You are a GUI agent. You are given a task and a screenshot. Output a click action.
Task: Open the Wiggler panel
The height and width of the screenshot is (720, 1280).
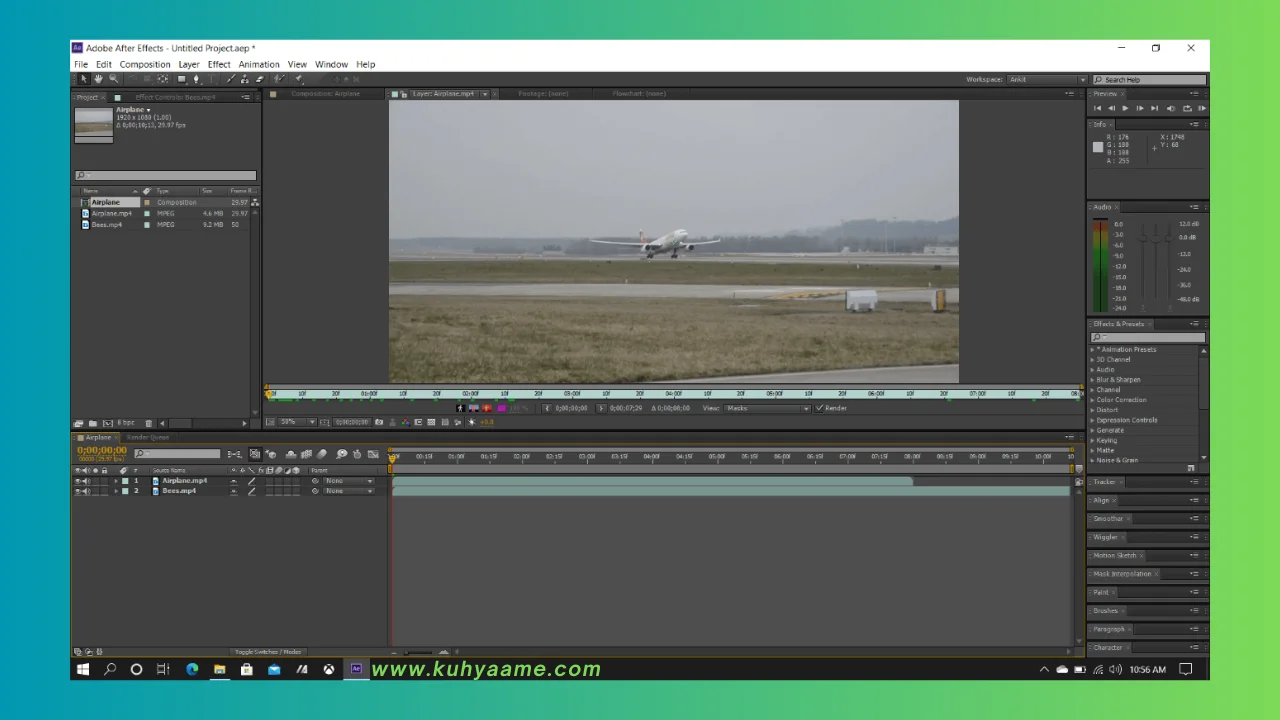click(1105, 537)
